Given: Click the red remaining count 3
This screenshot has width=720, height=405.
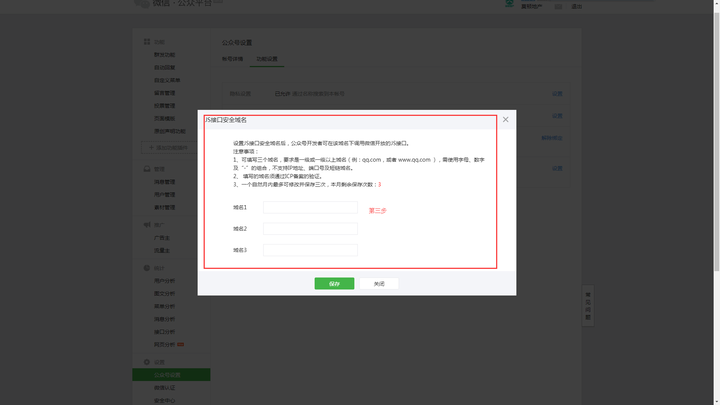Looking at the screenshot, I should pos(379,185).
